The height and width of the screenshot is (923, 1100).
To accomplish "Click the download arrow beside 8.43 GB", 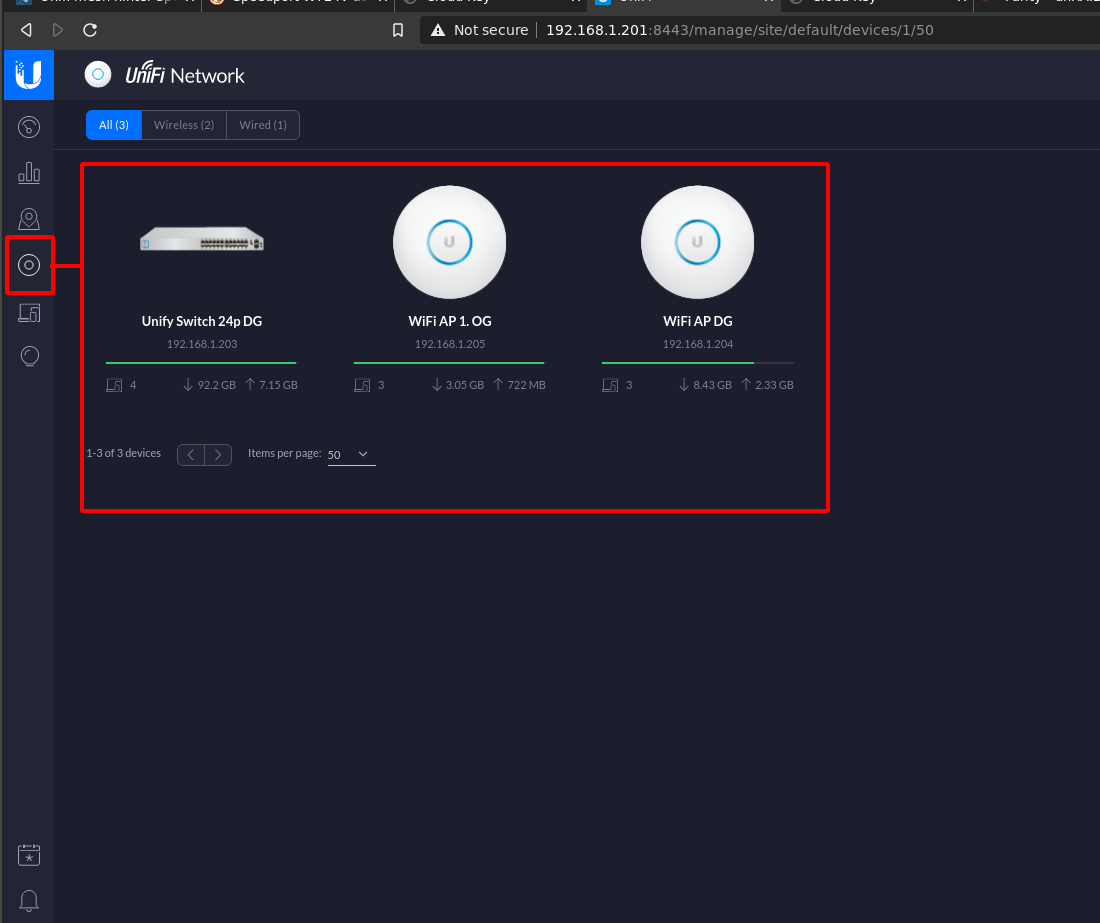I will (x=684, y=384).
